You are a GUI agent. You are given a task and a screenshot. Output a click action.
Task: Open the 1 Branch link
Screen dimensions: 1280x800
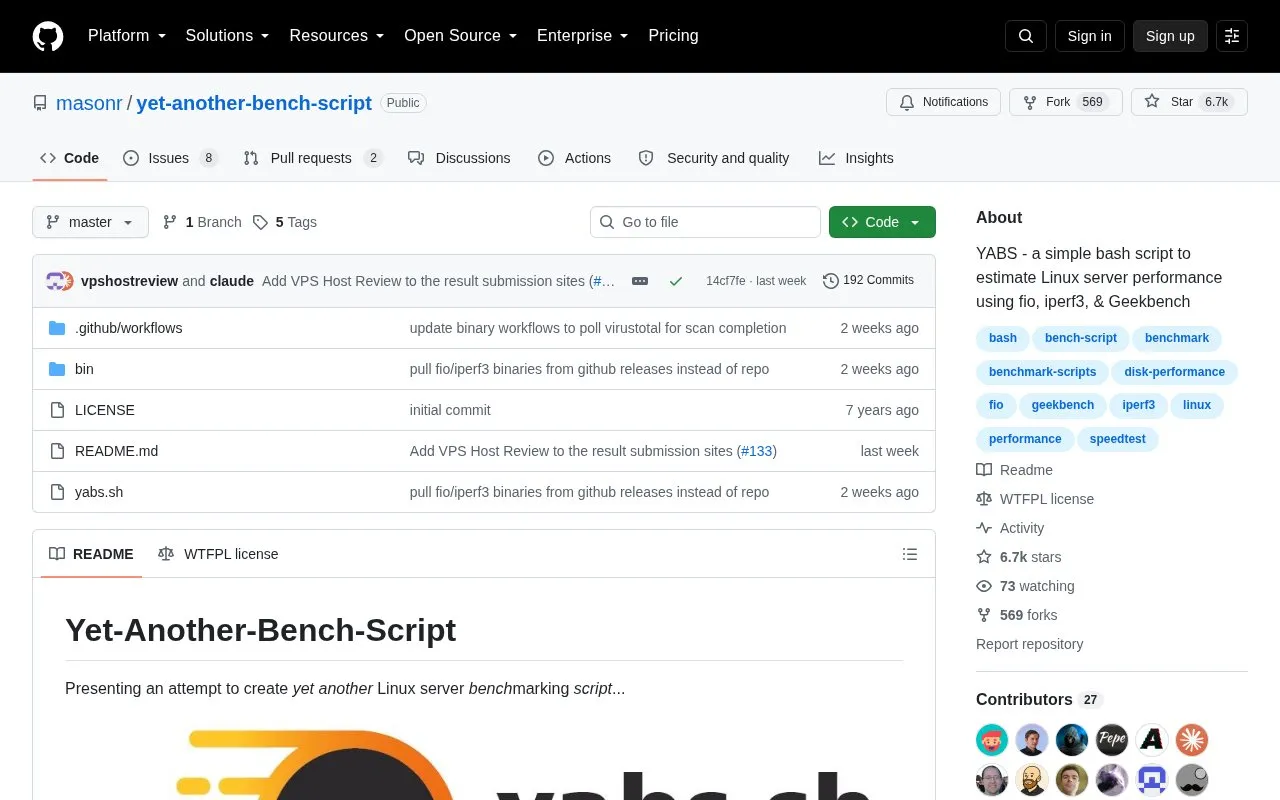coord(202,222)
